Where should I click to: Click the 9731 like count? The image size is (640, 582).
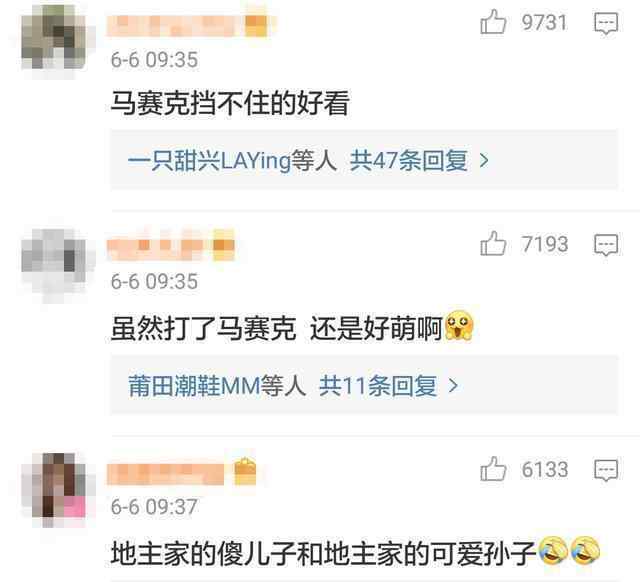pyautogui.click(x=544, y=22)
